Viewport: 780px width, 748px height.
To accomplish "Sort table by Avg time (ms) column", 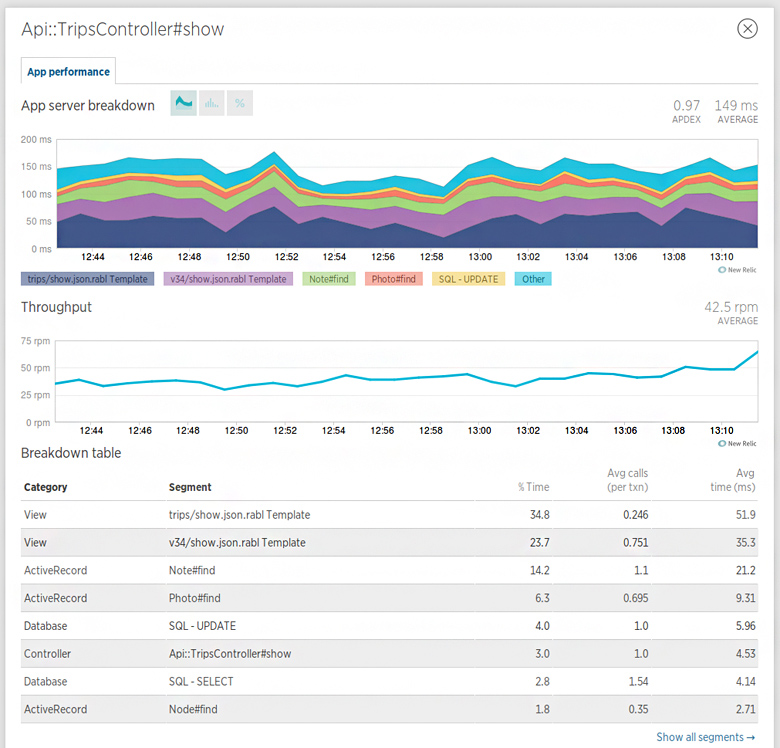I will tap(740, 480).
